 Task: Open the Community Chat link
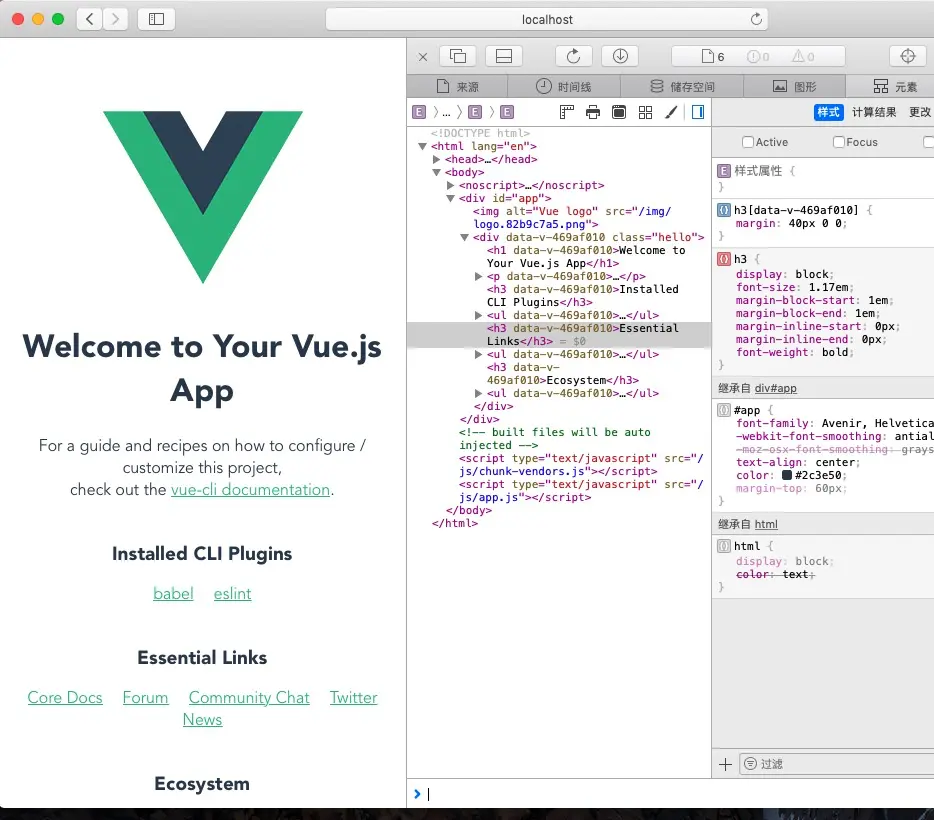tap(249, 697)
